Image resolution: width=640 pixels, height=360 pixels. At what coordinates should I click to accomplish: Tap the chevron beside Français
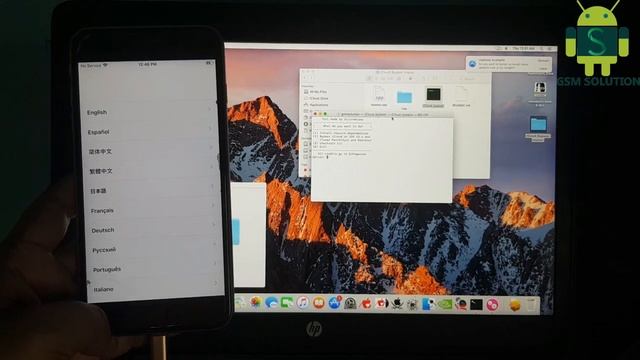pos(213,206)
